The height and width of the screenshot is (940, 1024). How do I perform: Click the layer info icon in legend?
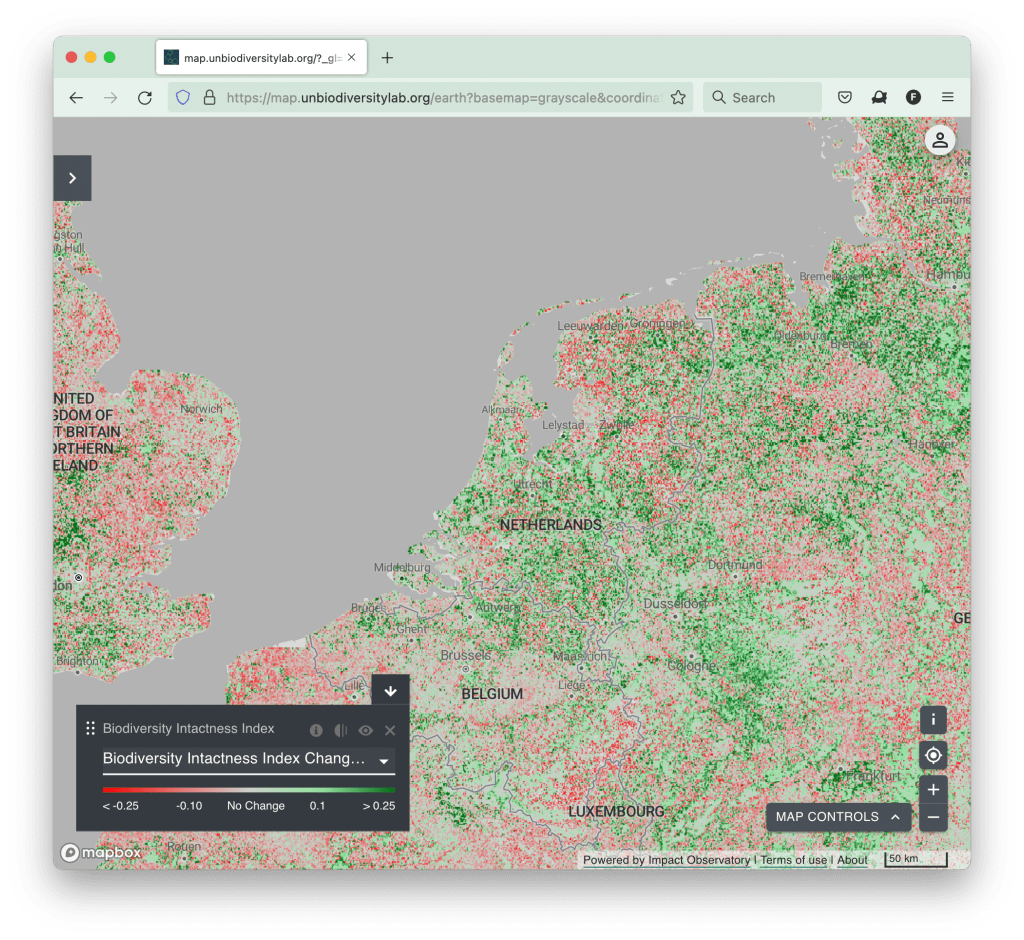click(x=316, y=731)
